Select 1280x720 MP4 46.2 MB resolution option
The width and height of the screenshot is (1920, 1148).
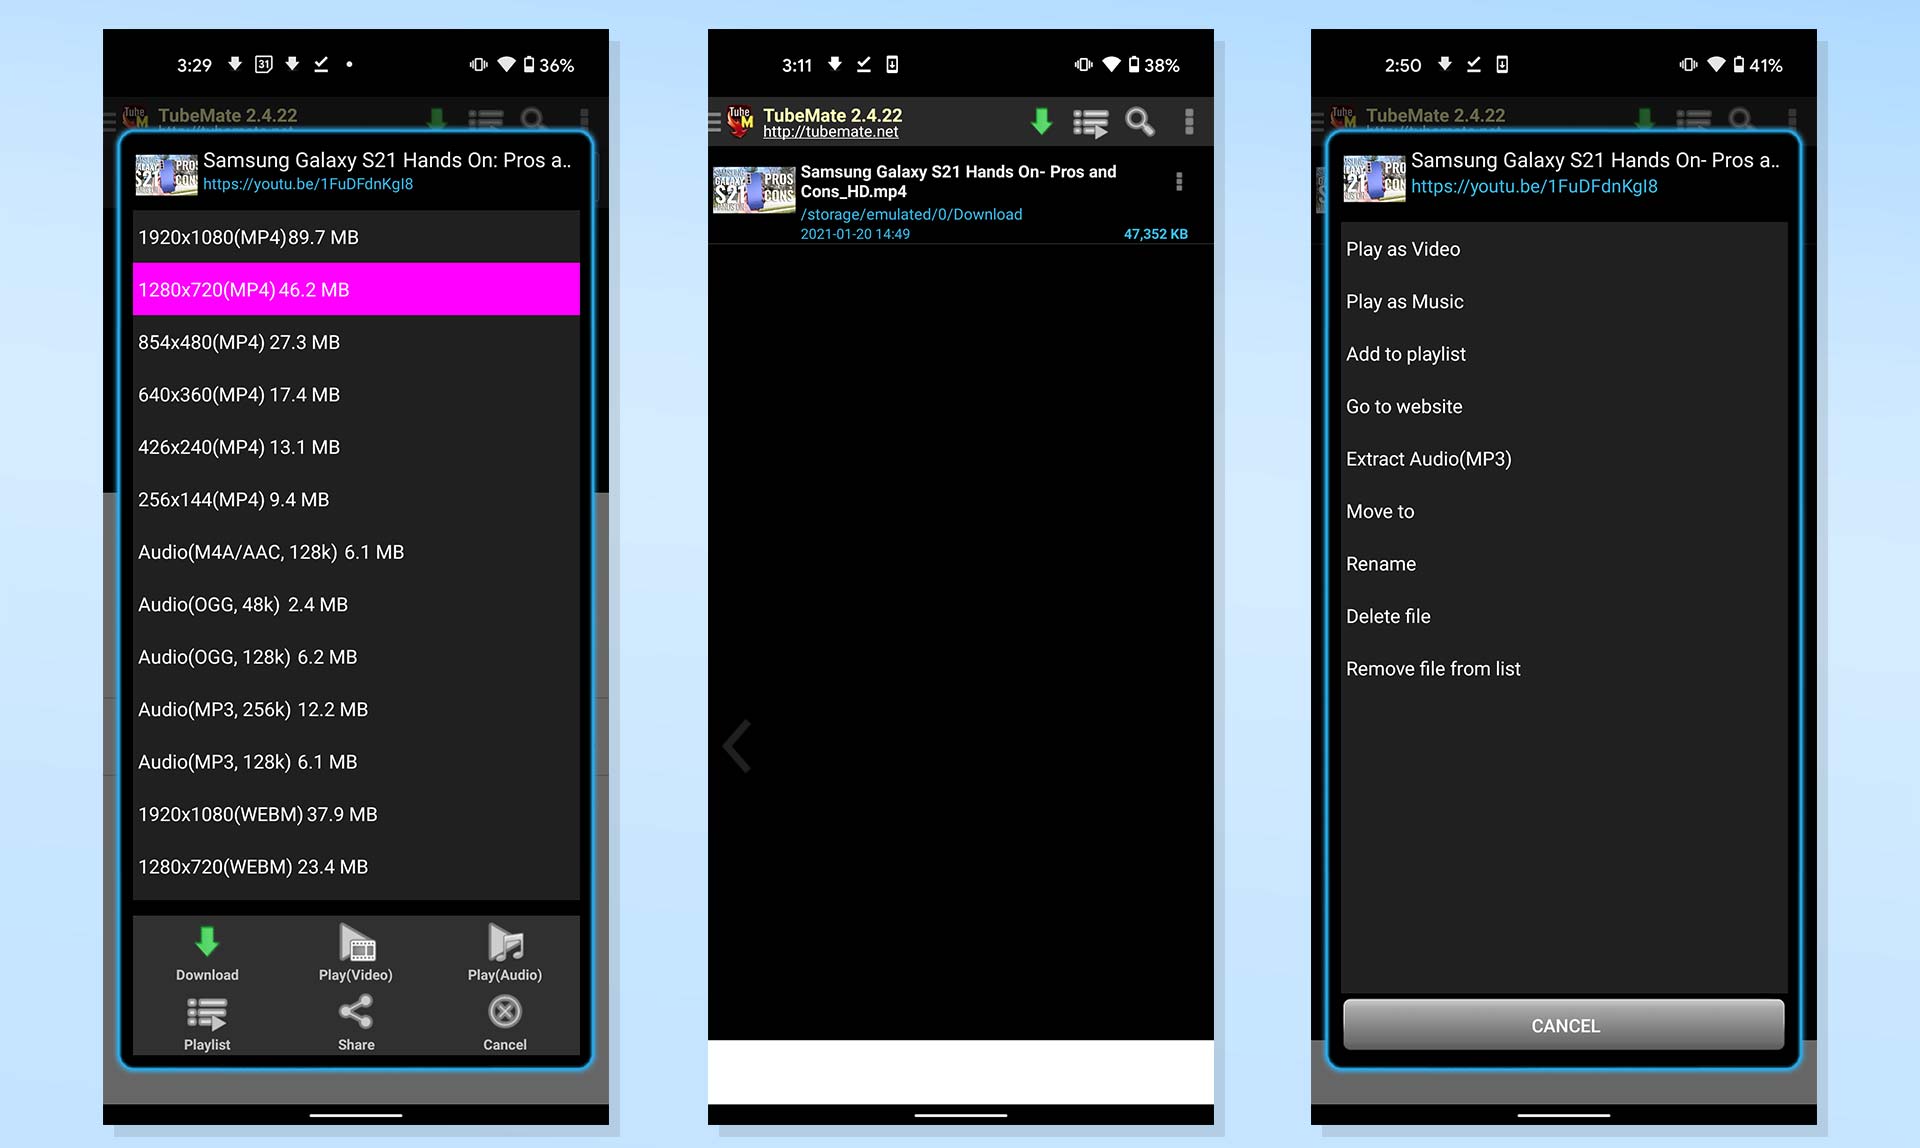click(x=357, y=288)
